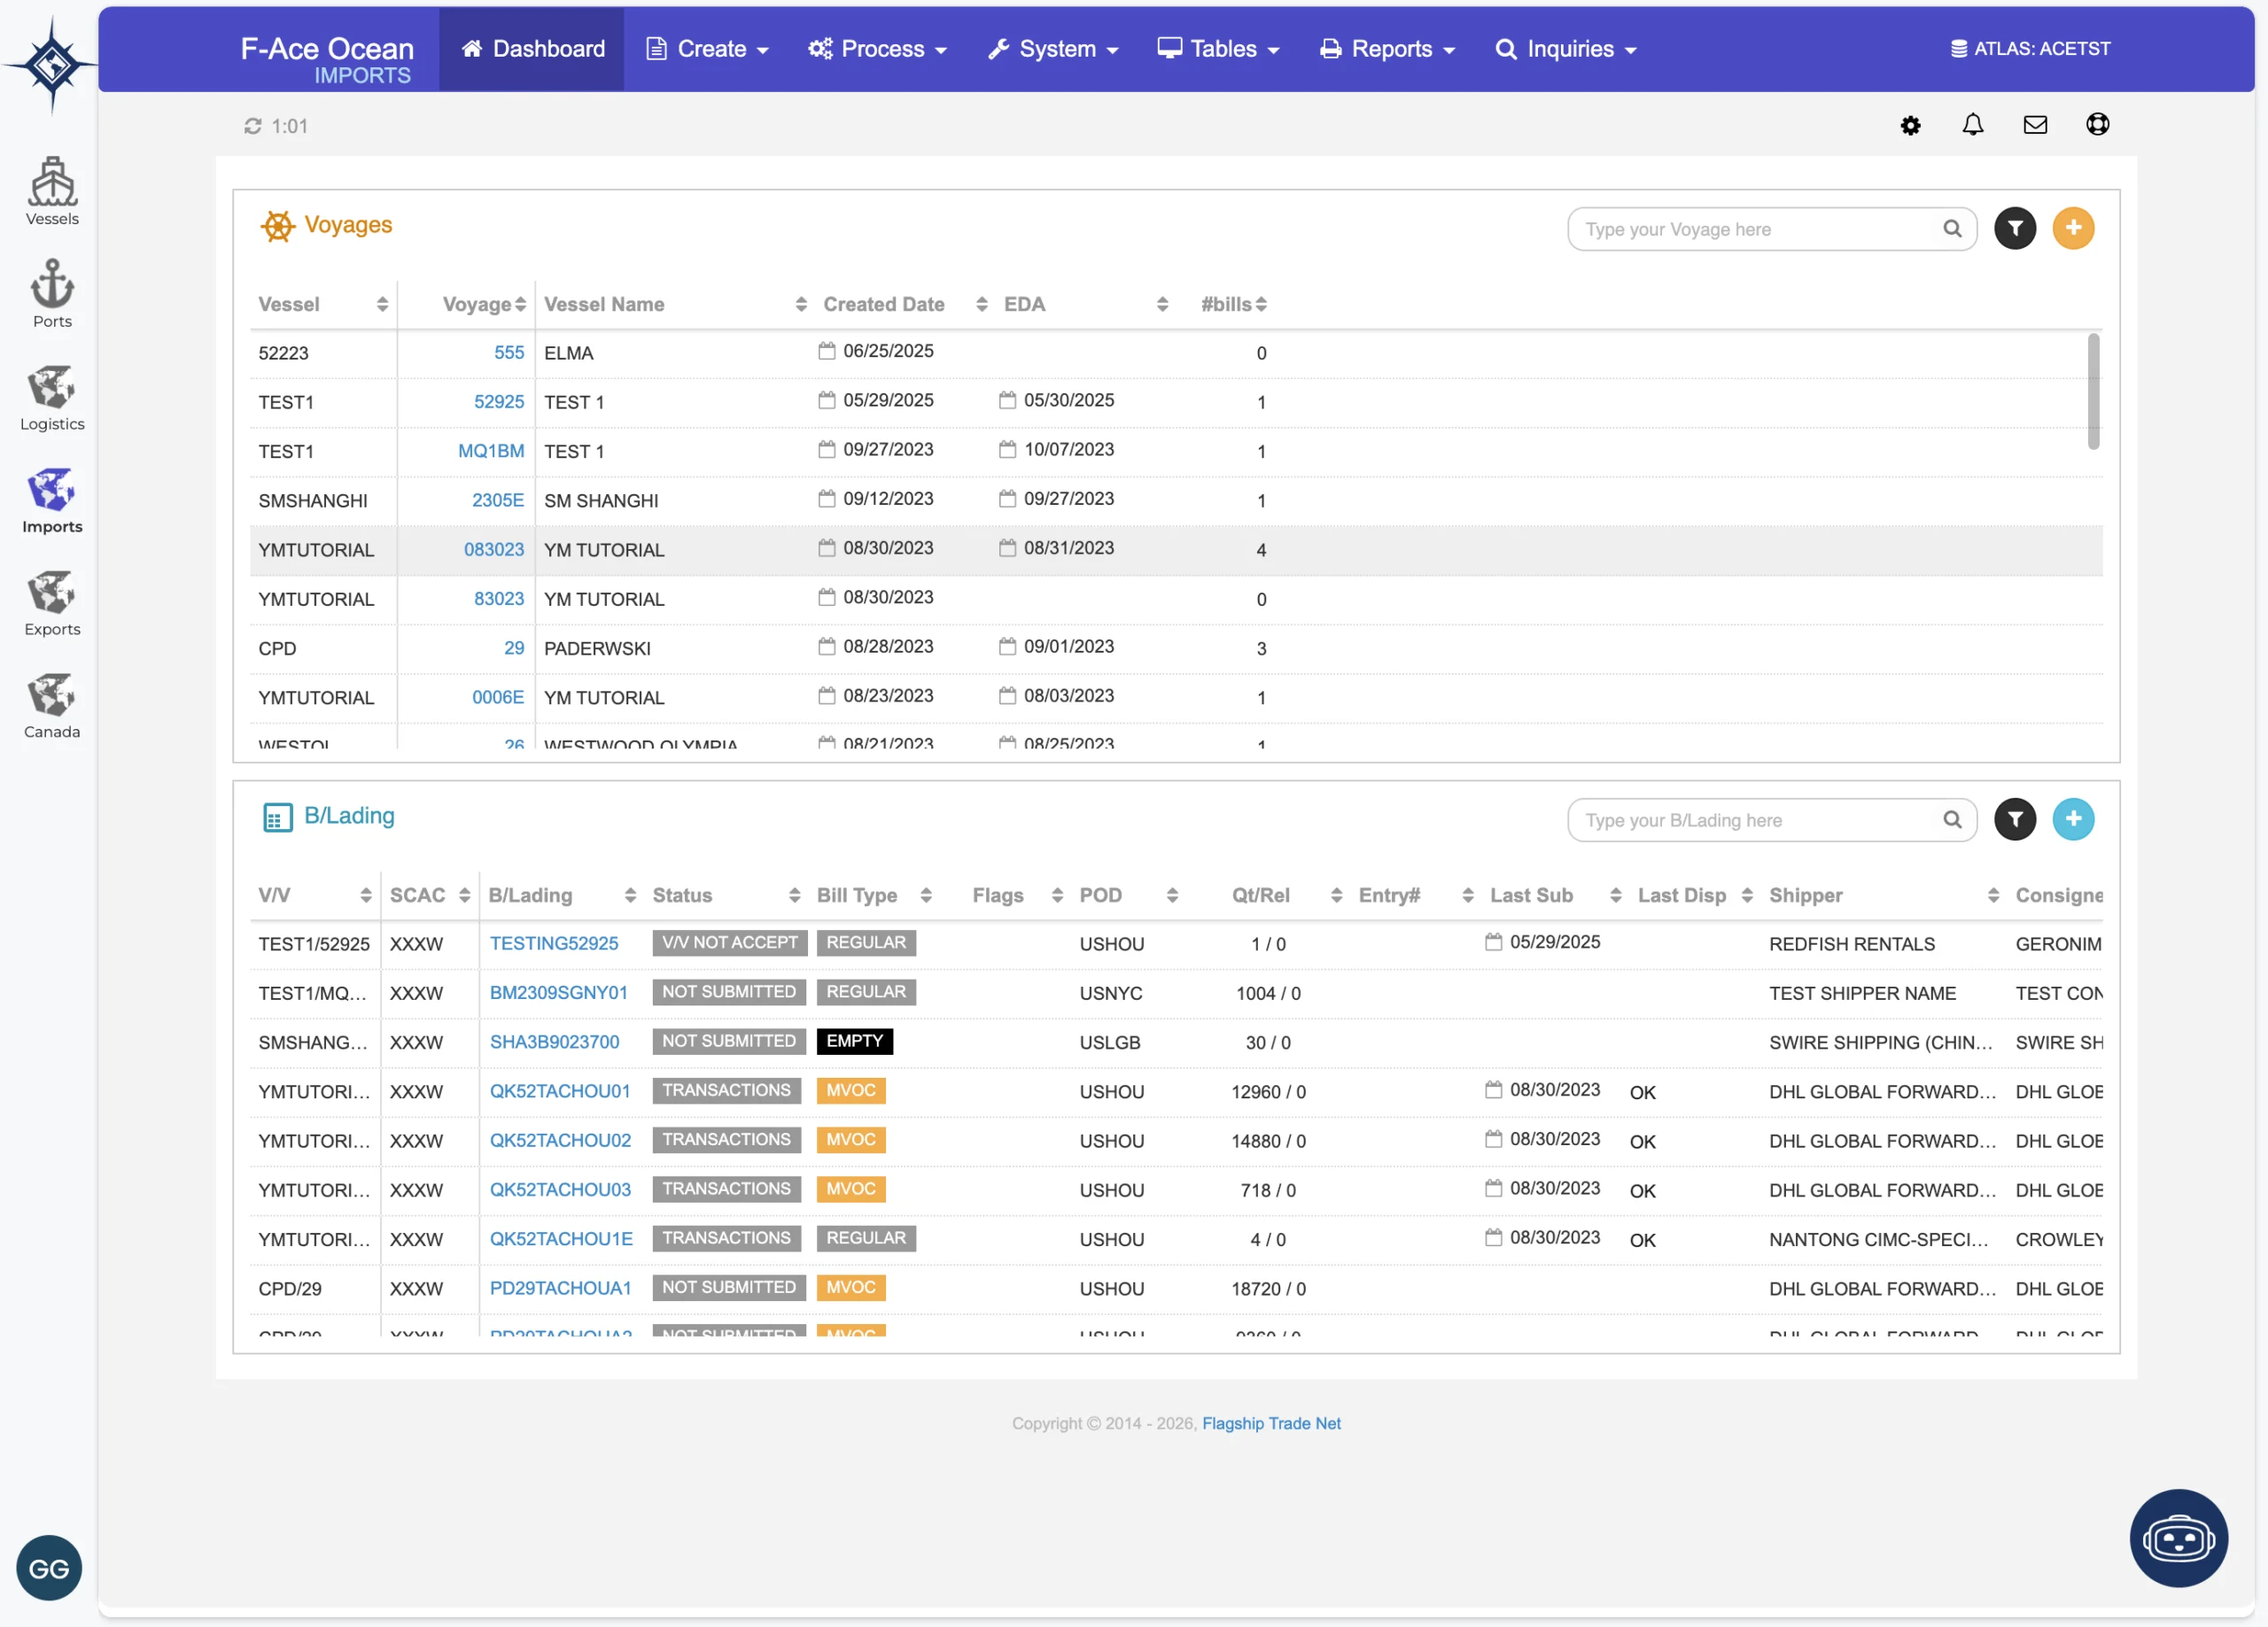Open bill QK52TACHOU01 link
Screen dimensions: 2268x1627
[560, 1091]
